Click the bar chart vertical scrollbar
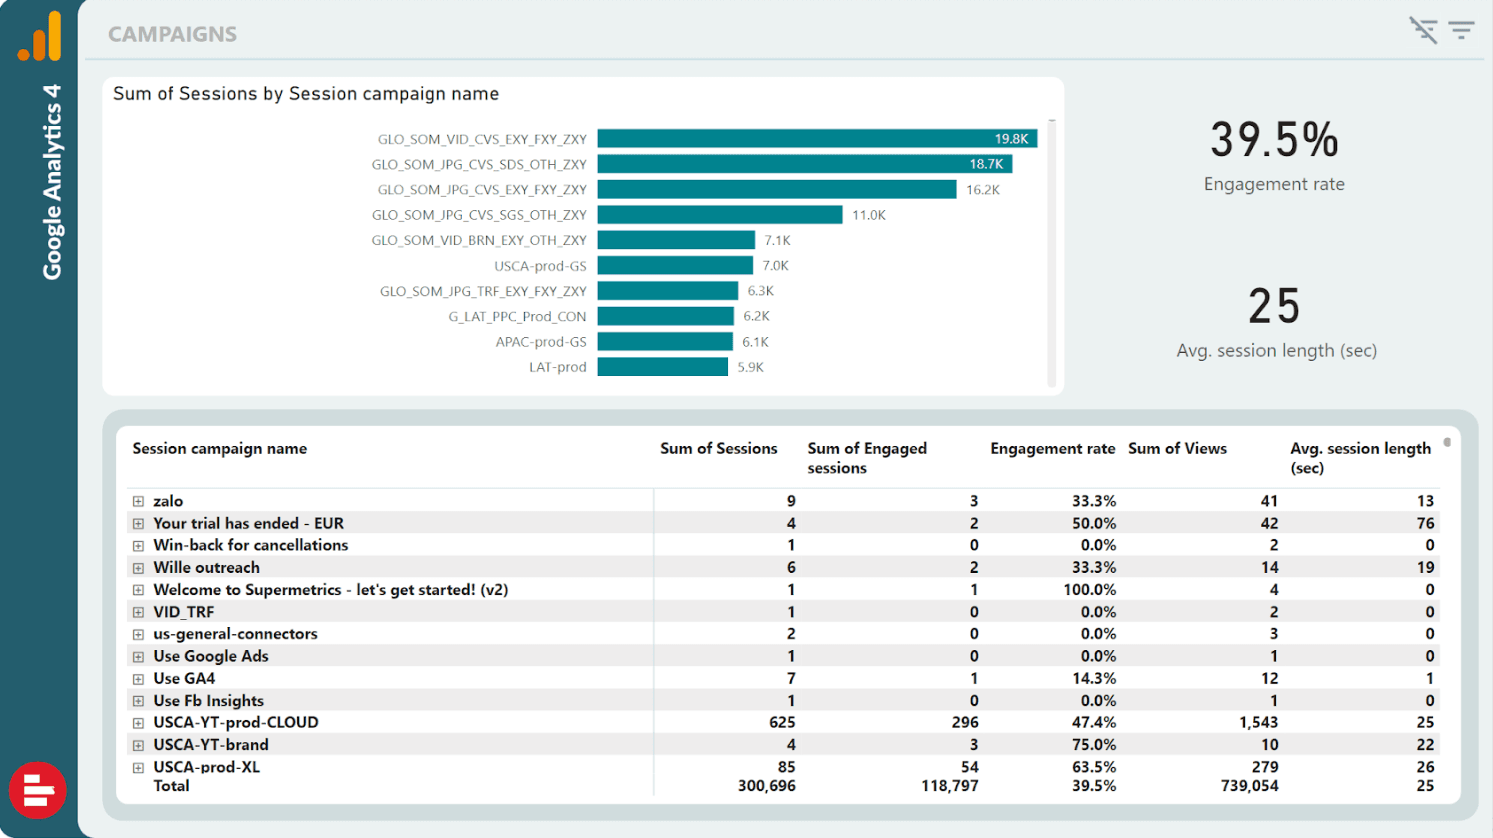Screen dimensions: 1493x838 point(1051,250)
